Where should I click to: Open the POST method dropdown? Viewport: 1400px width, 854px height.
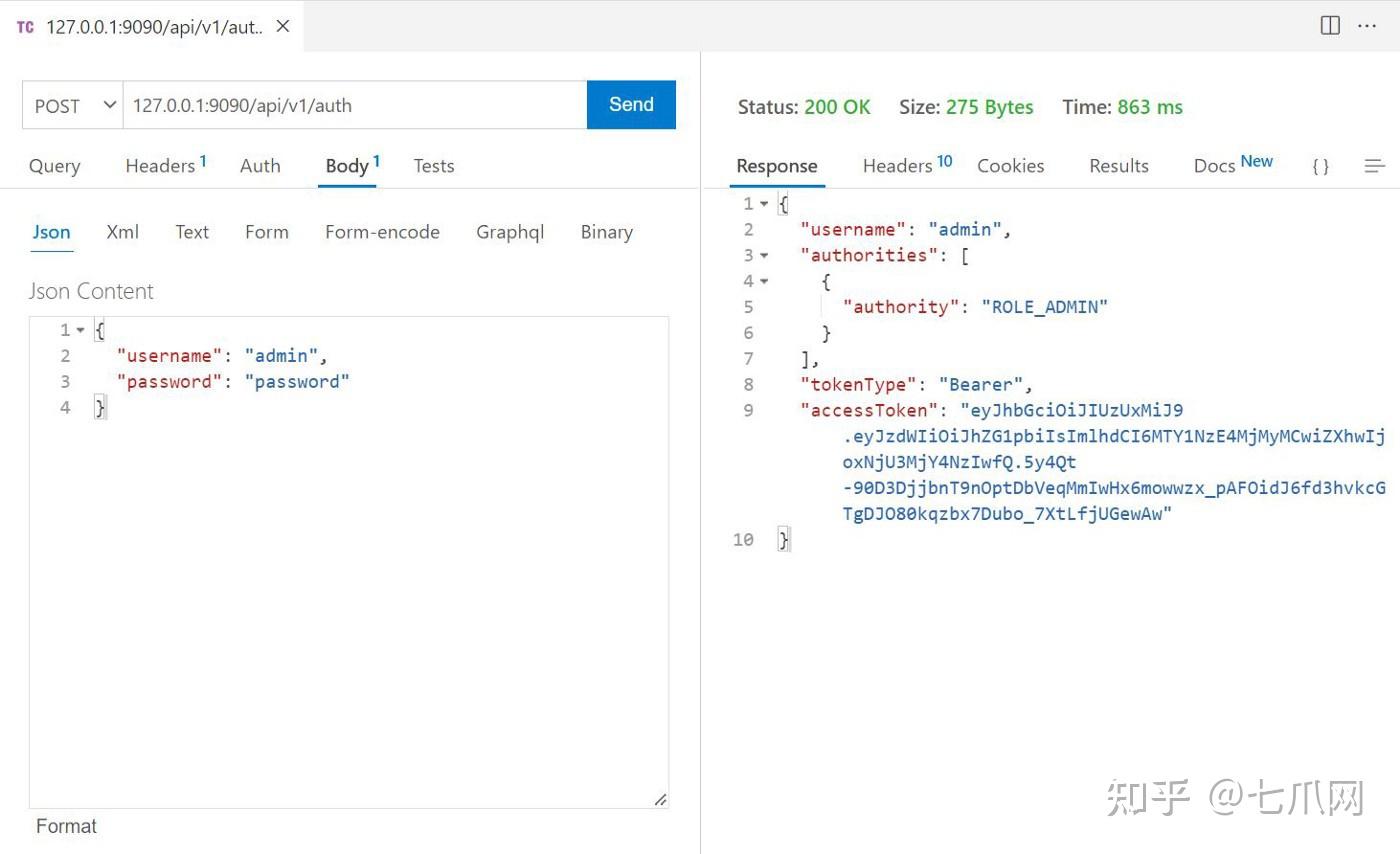73,105
